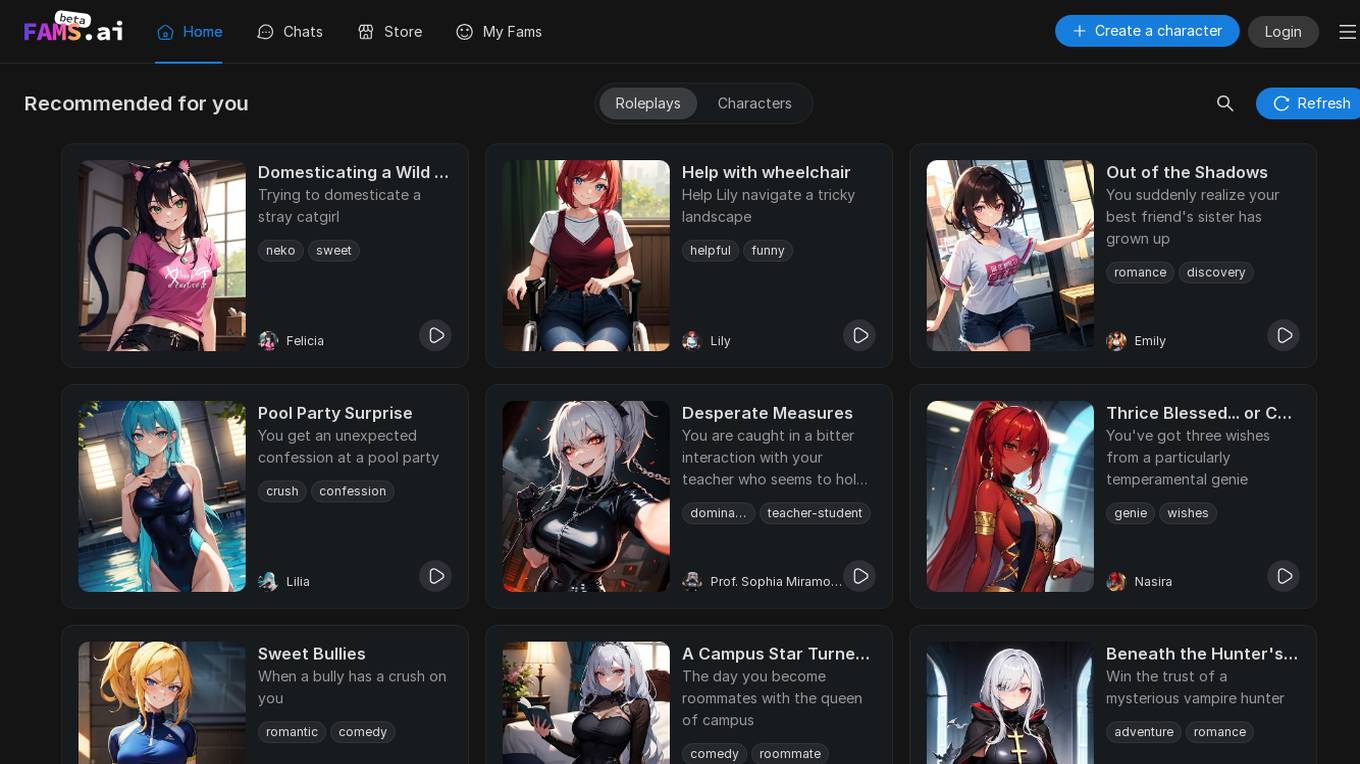The image size is (1360, 764).
Task: Click Out of the Shadows title
Action: coord(1187,172)
